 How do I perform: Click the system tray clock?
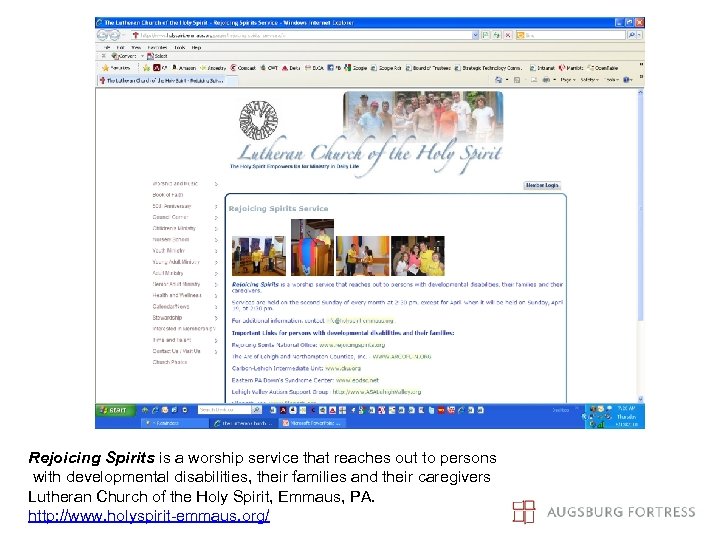[626, 416]
